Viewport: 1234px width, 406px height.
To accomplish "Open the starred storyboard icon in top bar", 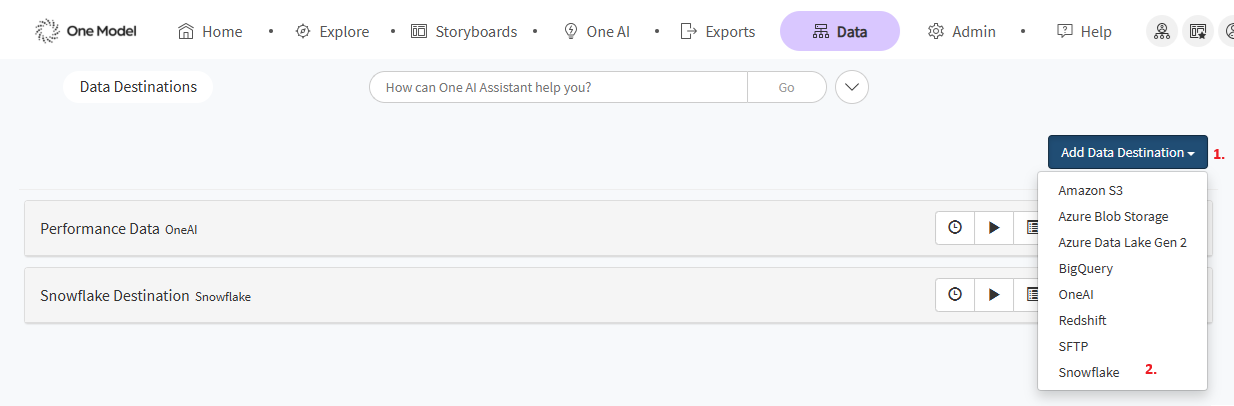I will coord(1197,31).
